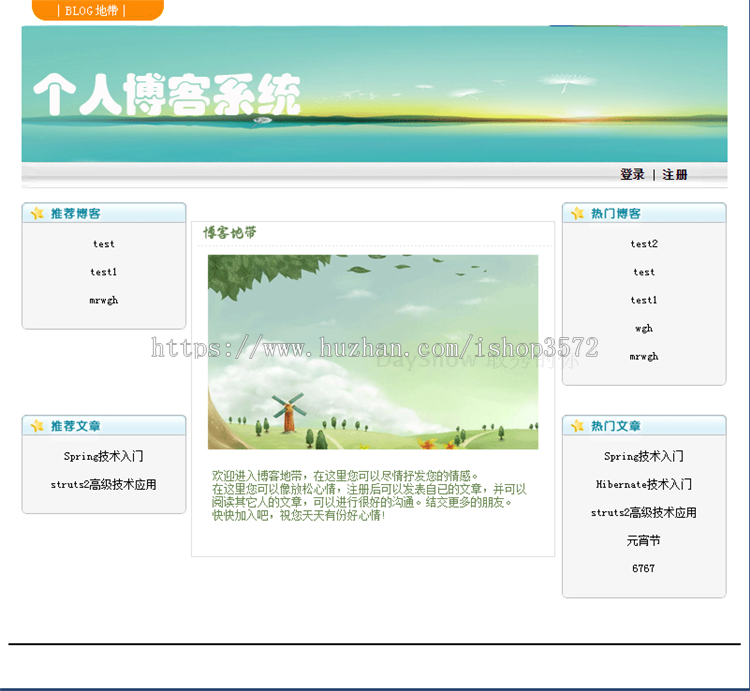This screenshot has width=750, height=691.
Task: Click the 推荐文章 panel heading
Action: pyautogui.click(x=76, y=426)
